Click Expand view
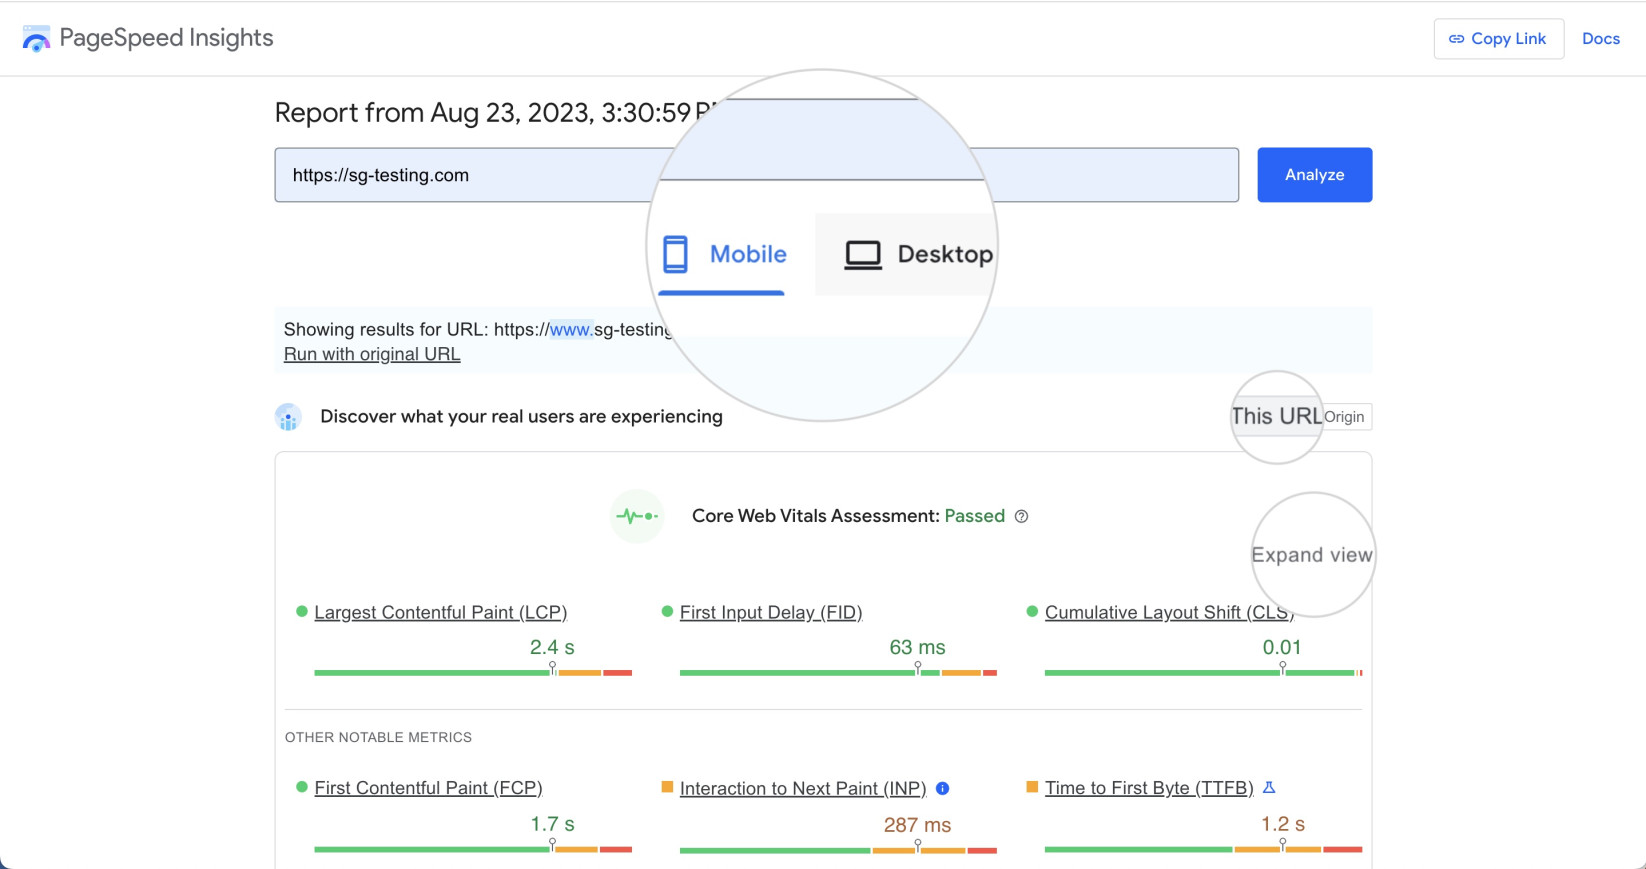The height and width of the screenshot is (869, 1646). (1312, 555)
